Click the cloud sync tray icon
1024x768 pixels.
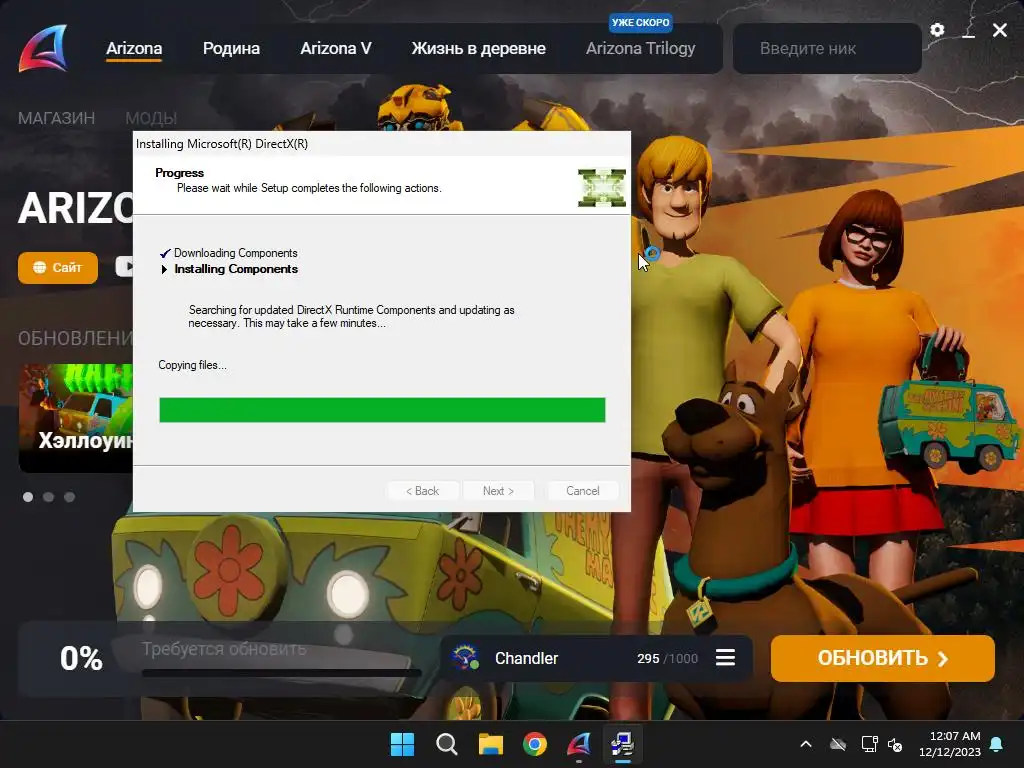click(838, 744)
